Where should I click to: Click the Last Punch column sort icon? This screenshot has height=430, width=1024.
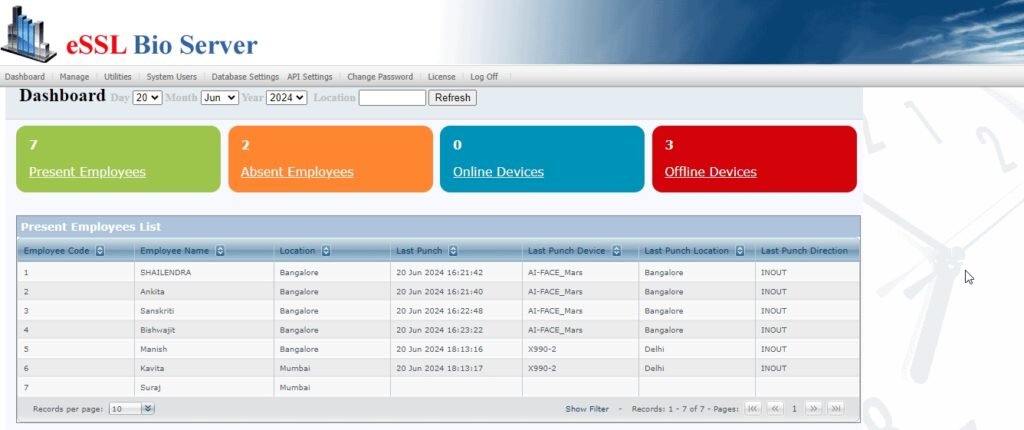click(453, 251)
